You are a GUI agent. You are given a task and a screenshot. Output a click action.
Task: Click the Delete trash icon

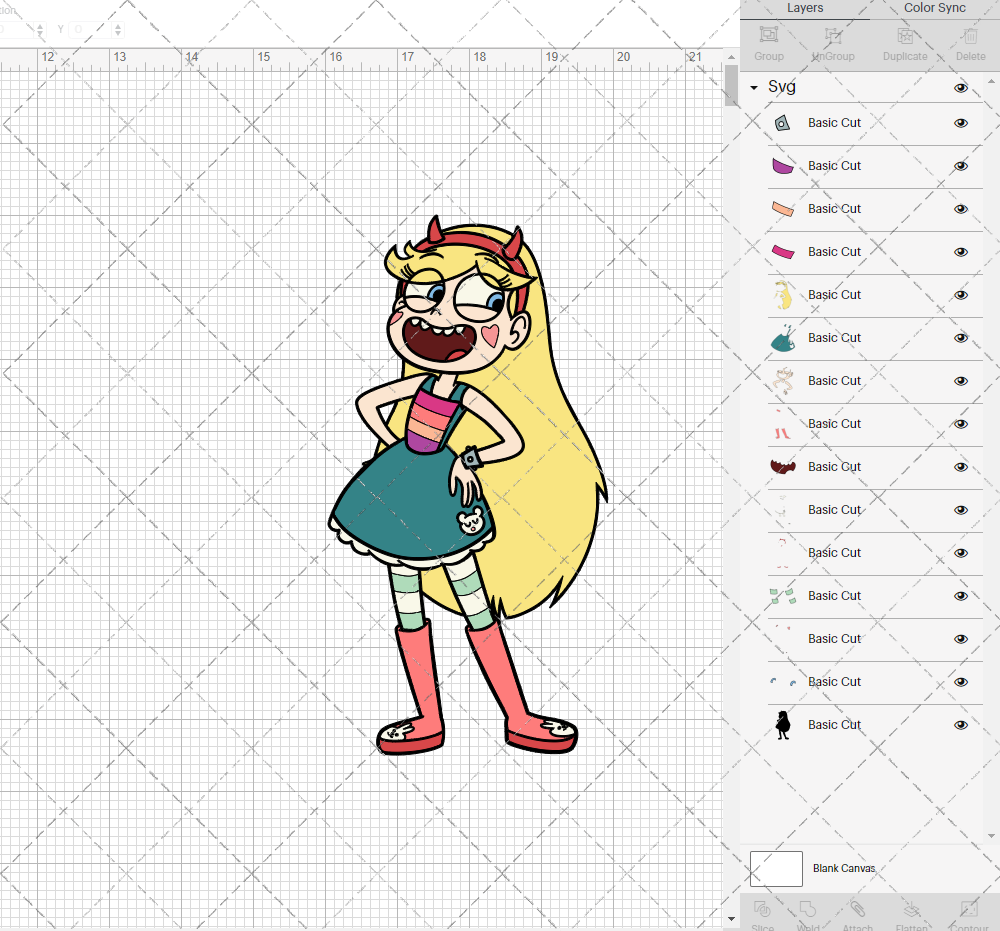pyautogui.click(x=970, y=35)
